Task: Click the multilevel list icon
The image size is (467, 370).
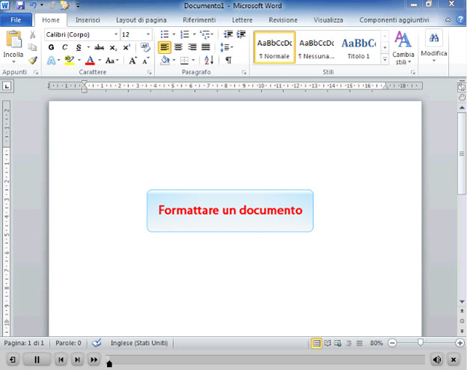Action: click(x=205, y=34)
